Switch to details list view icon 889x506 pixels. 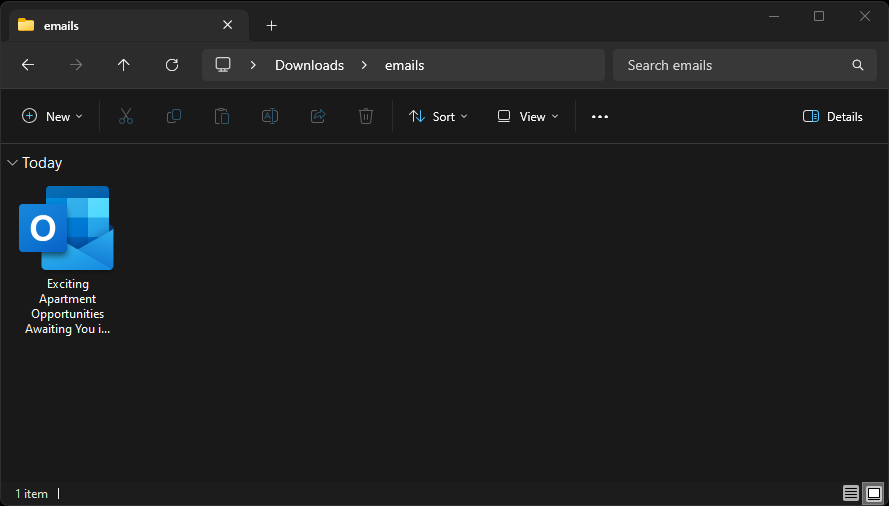[850, 493]
